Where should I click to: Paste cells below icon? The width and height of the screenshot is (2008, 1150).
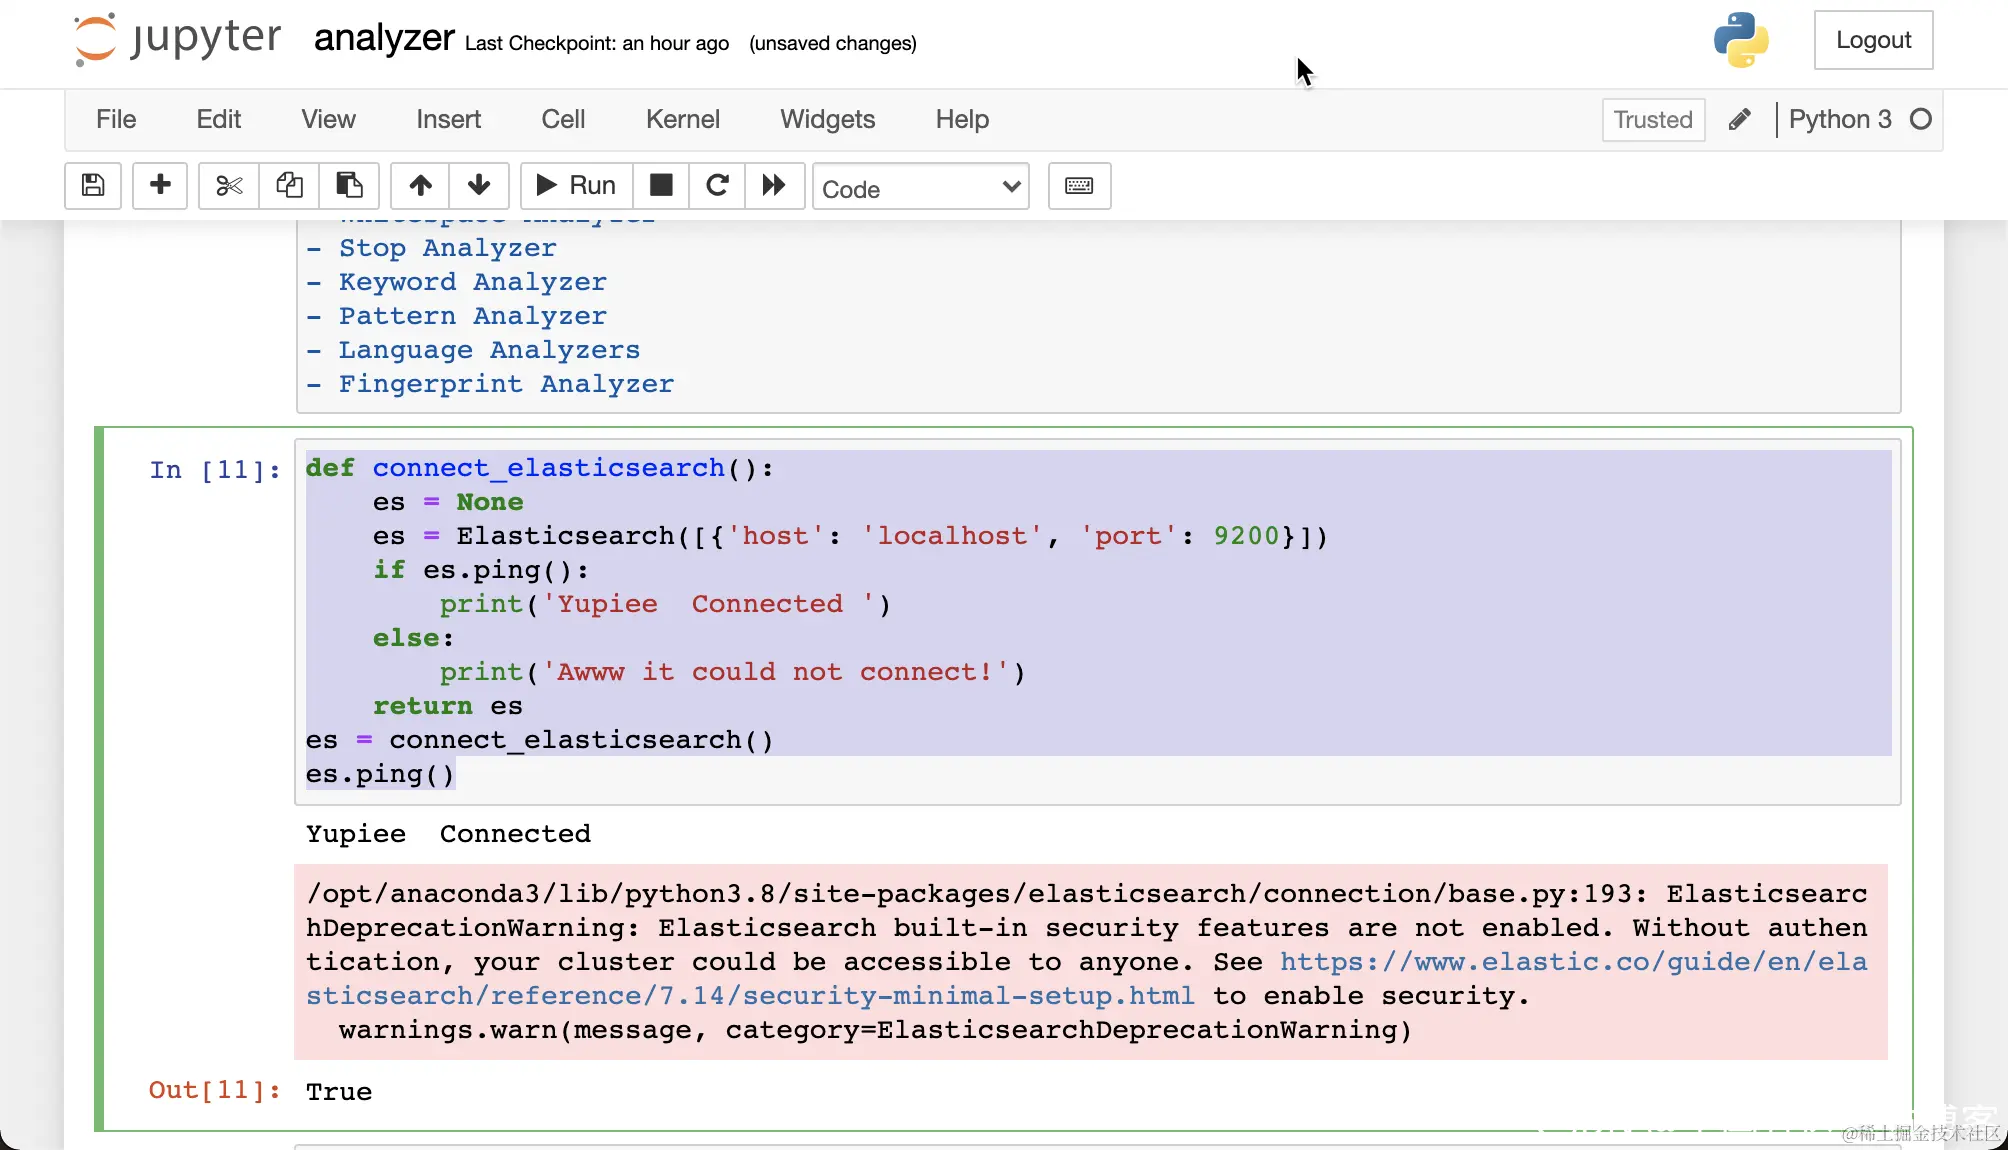click(349, 185)
